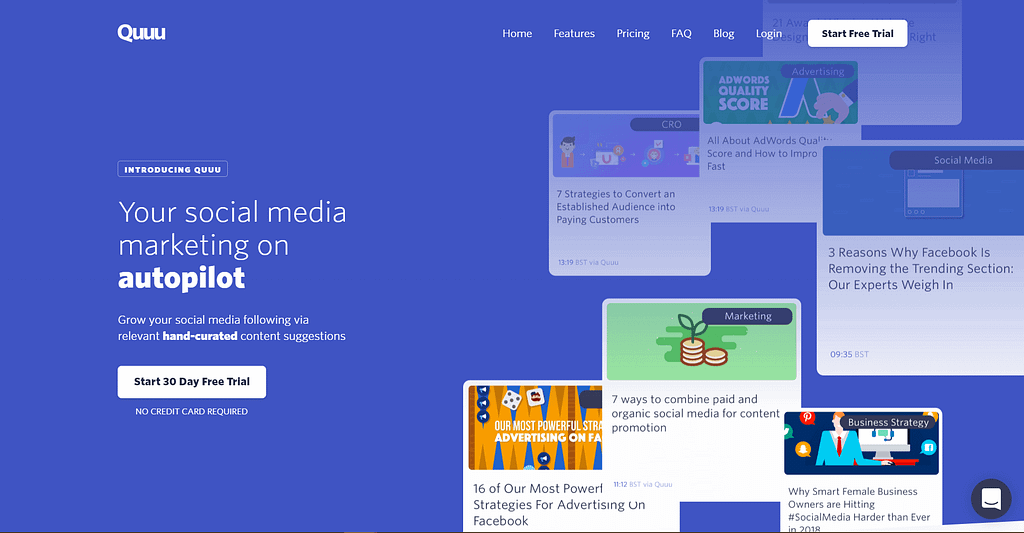
Task: Go to the Home page
Action: [517, 33]
